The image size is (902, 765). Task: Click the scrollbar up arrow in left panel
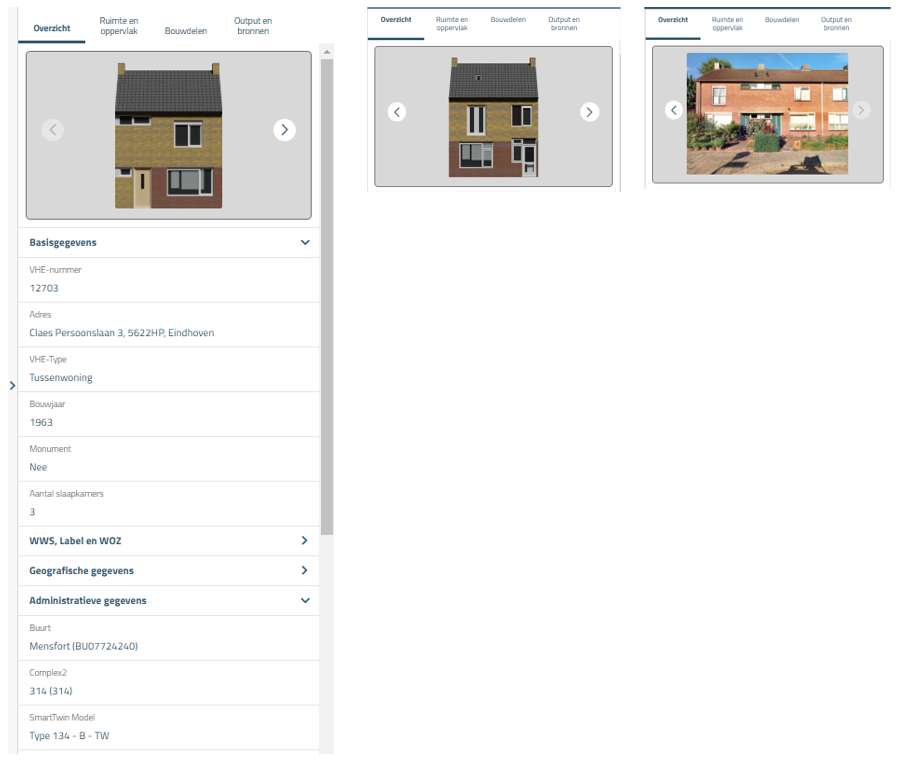(327, 51)
